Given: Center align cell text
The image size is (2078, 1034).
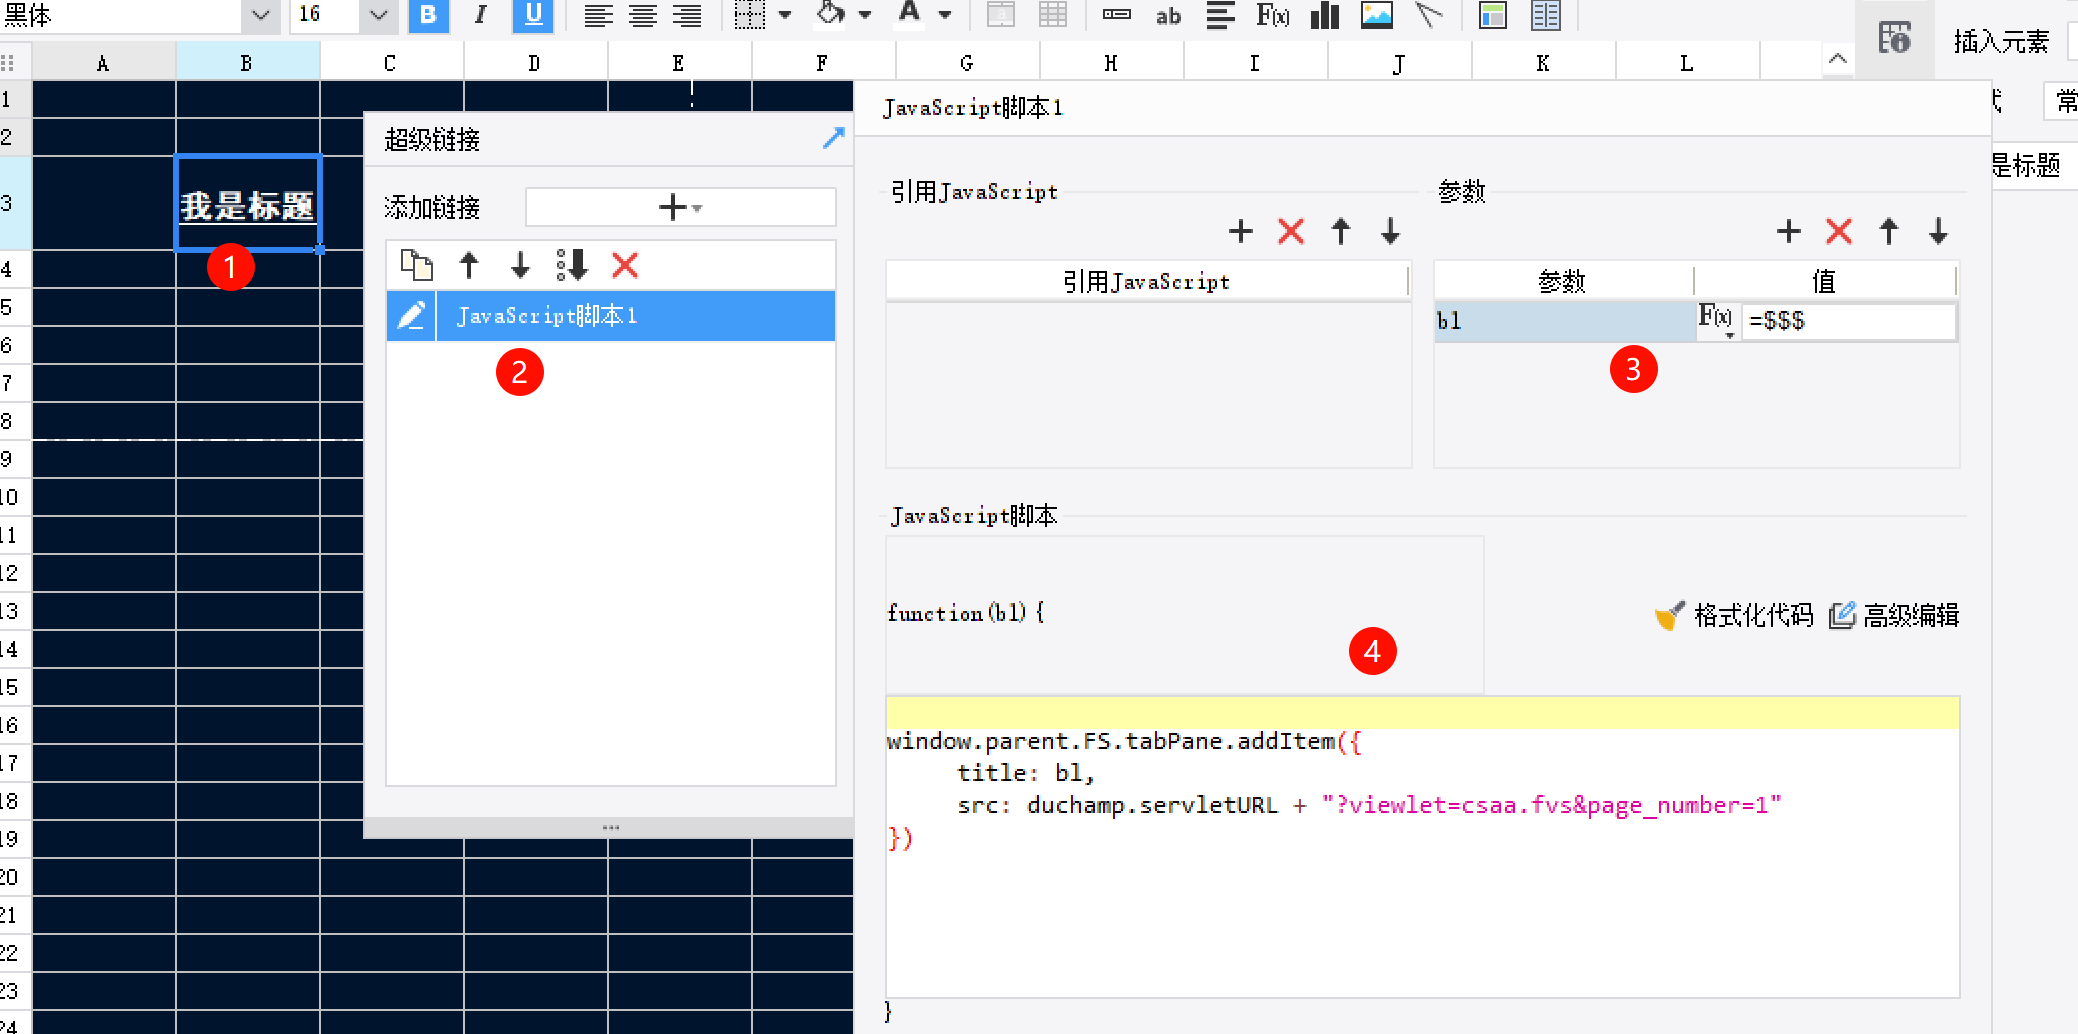Looking at the screenshot, I should [x=642, y=15].
